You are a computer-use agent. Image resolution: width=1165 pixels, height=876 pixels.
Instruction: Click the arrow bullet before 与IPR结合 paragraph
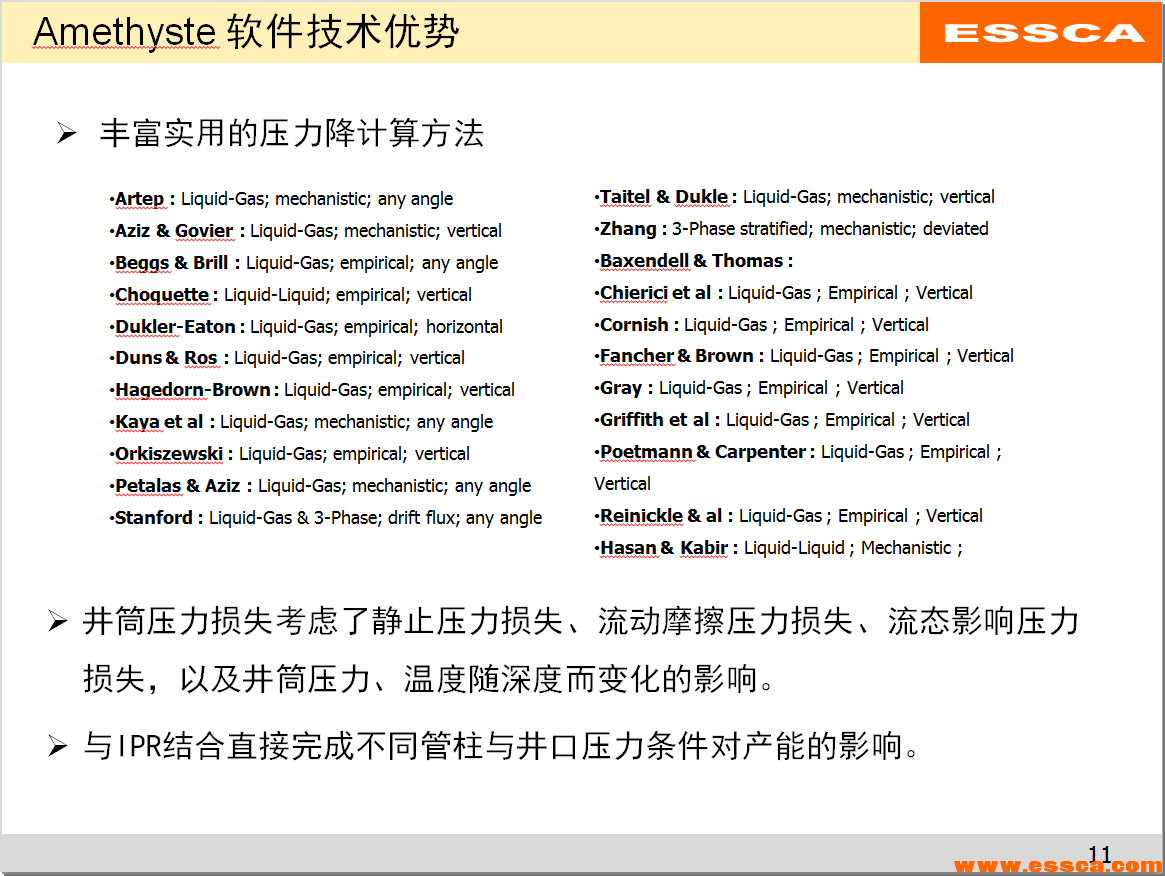tap(53, 739)
